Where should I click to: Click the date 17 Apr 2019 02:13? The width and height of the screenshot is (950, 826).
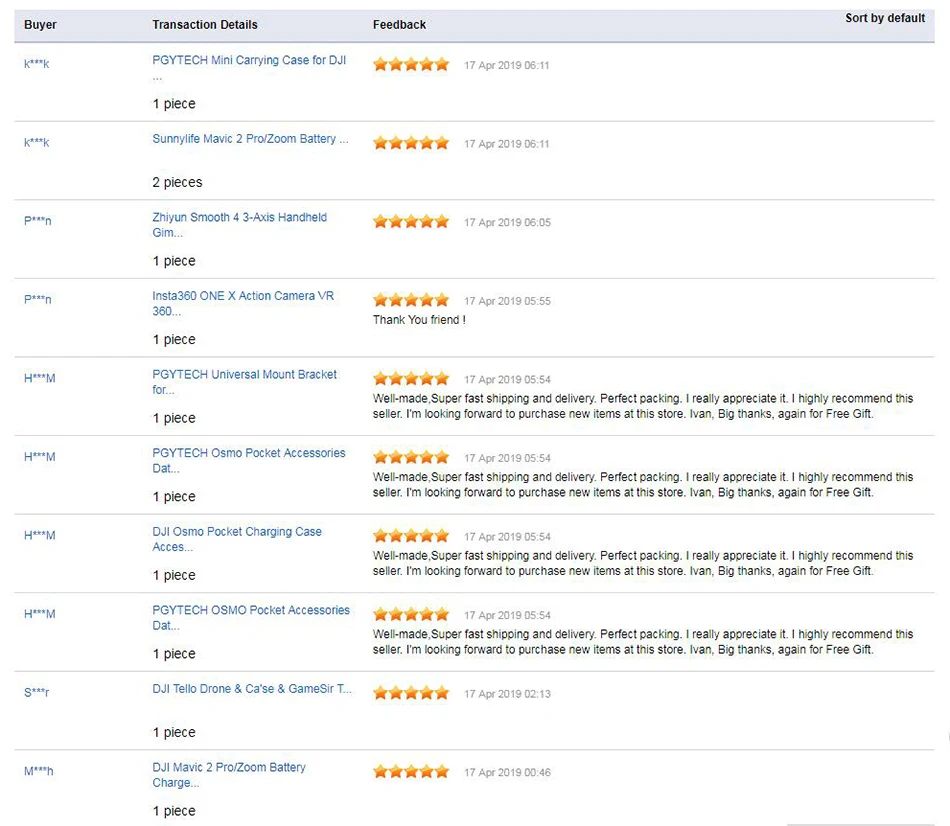coord(507,694)
